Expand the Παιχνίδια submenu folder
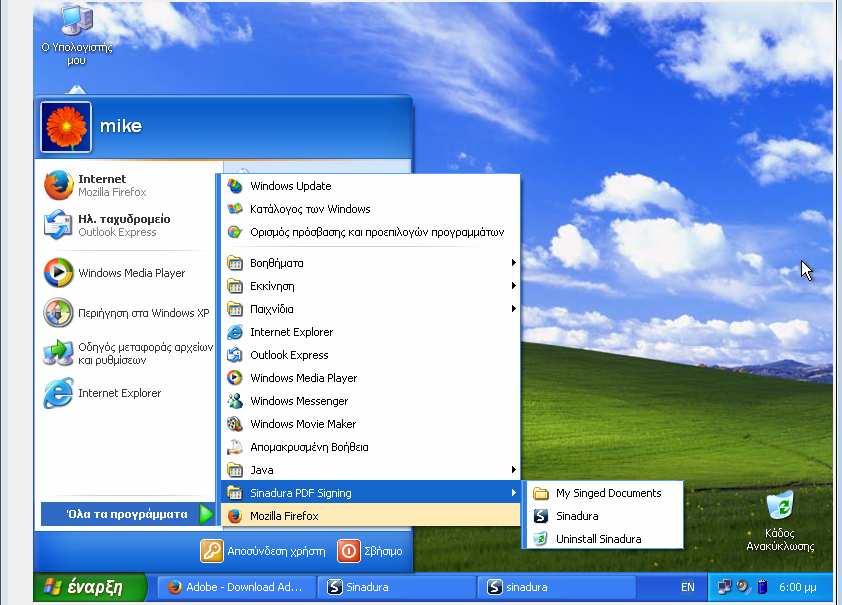 click(371, 309)
